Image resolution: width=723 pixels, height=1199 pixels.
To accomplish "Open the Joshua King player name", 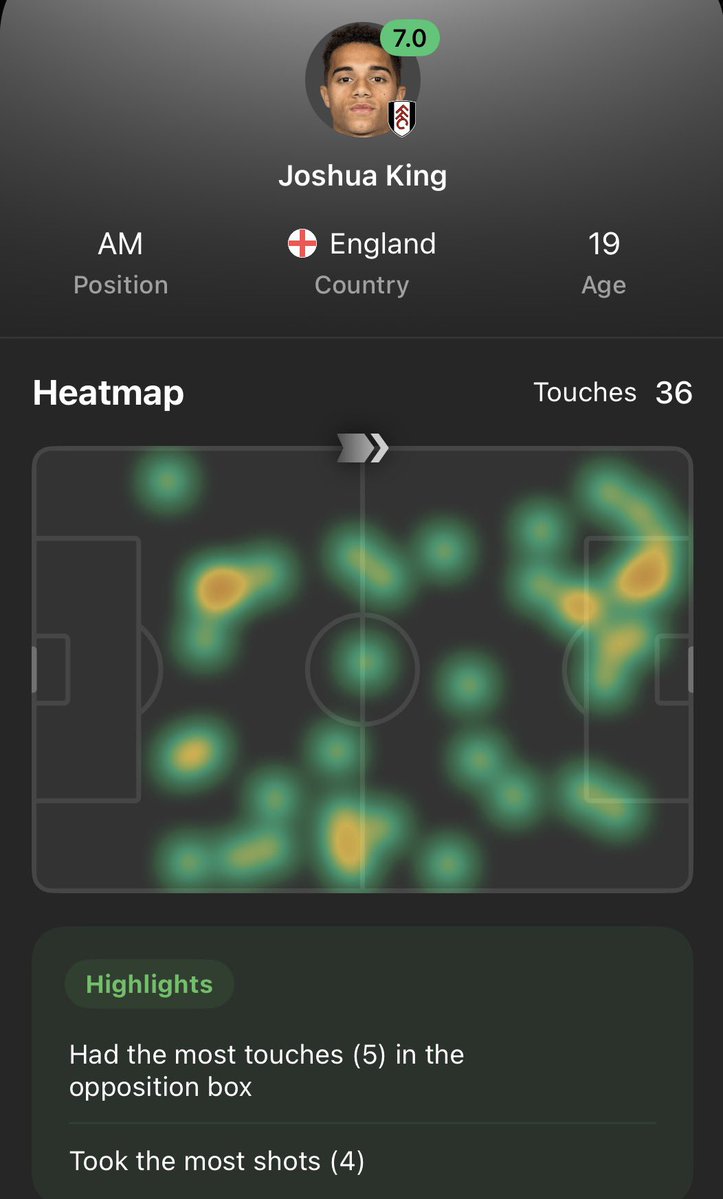I will click(362, 176).
